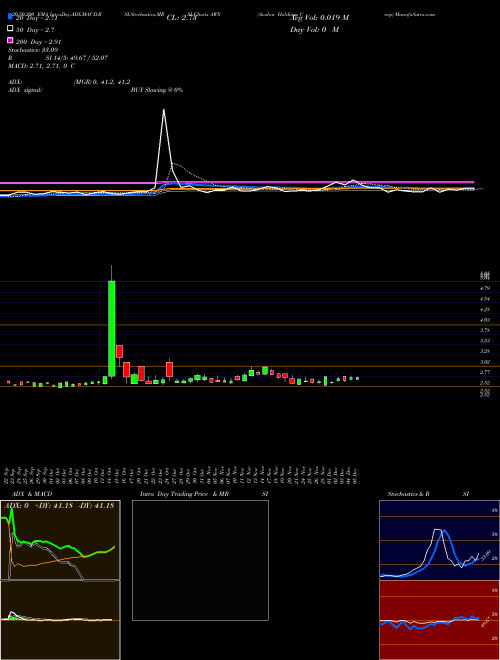Click the 4.54 price axis label
500x660 pixels.
click(485, 299)
